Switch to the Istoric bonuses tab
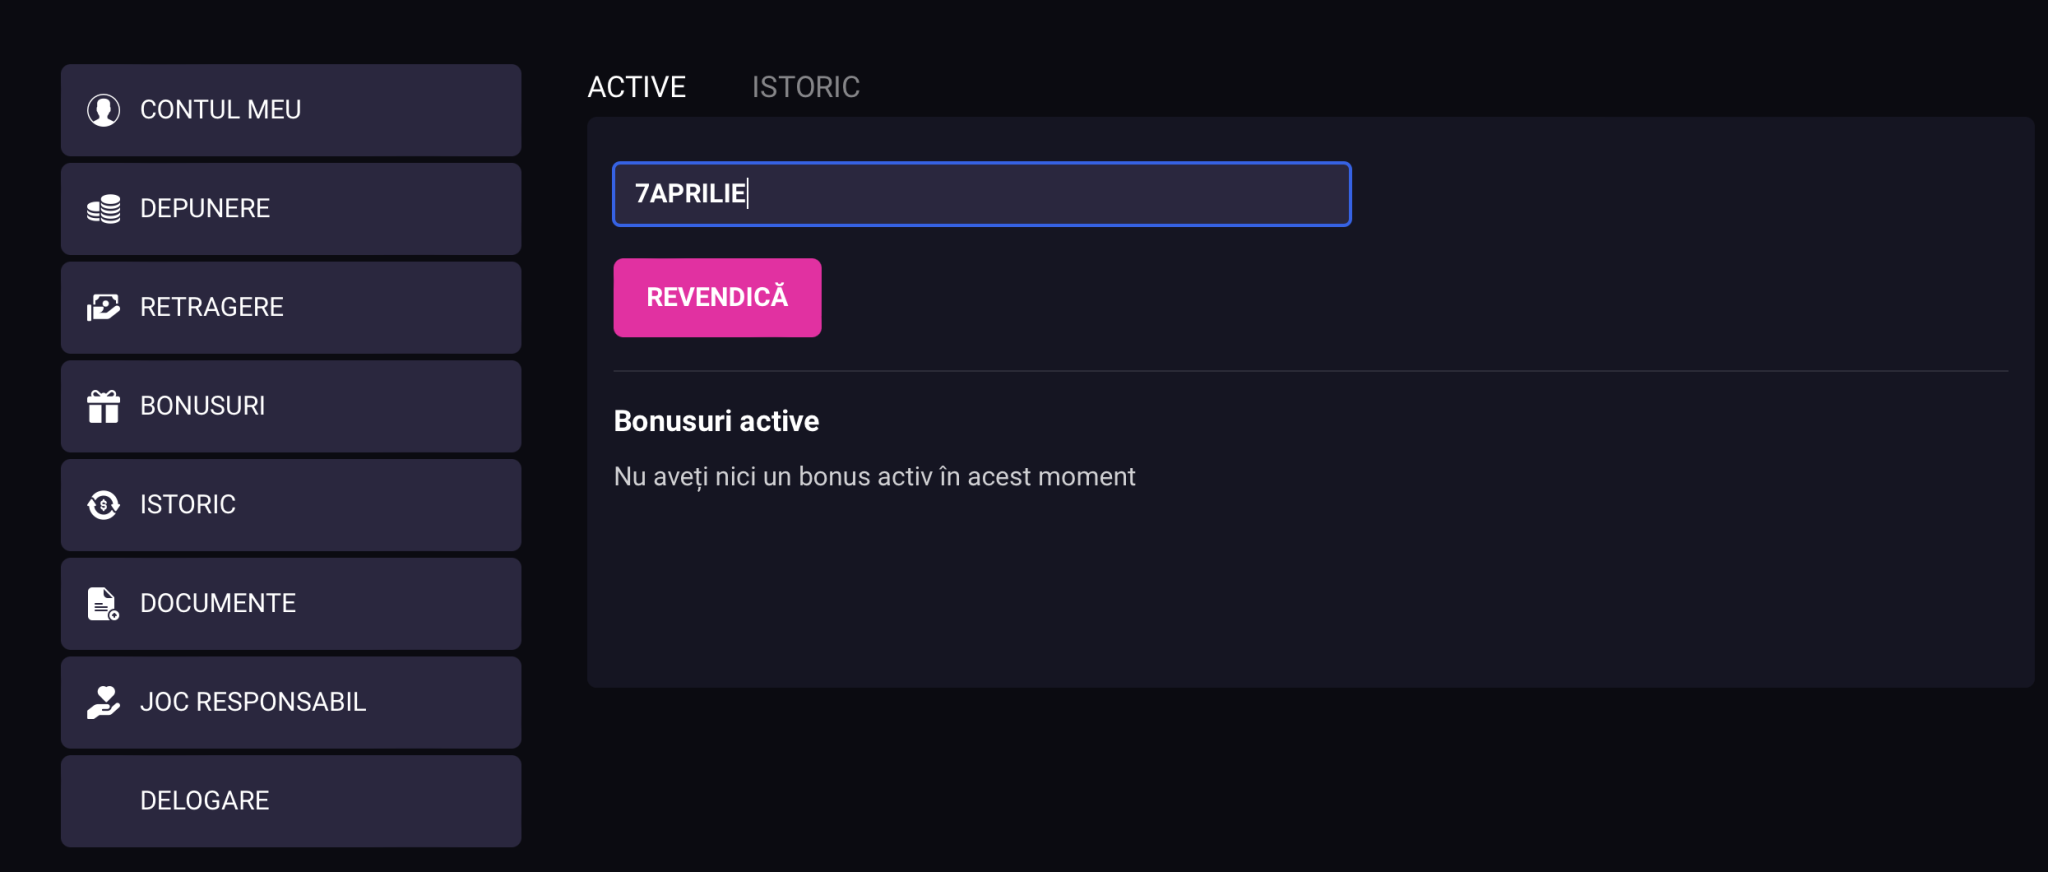Image resolution: width=2048 pixels, height=872 pixels. point(806,87)
